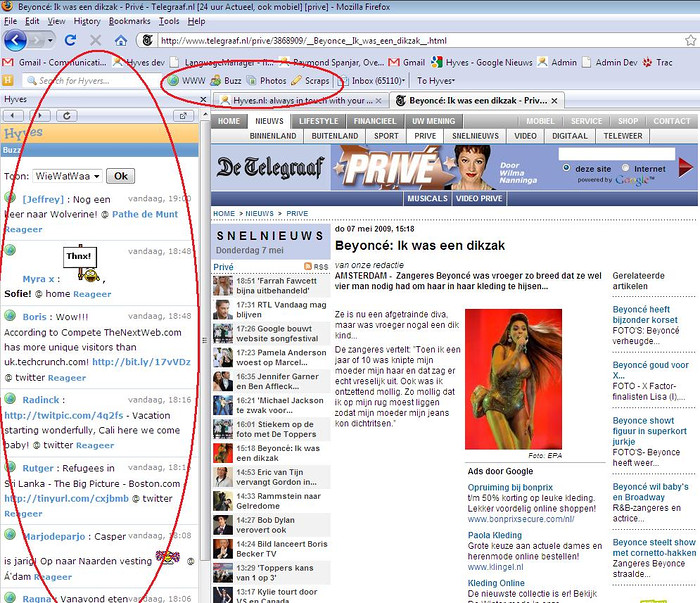Pop out the Hyves sidebar panel
The width and height of the screenshot is (700, 603).
click(x=184, y=116)
